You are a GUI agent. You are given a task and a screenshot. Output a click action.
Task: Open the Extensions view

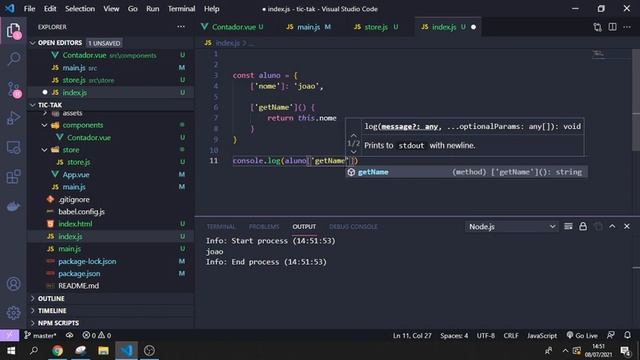(13, 177)
